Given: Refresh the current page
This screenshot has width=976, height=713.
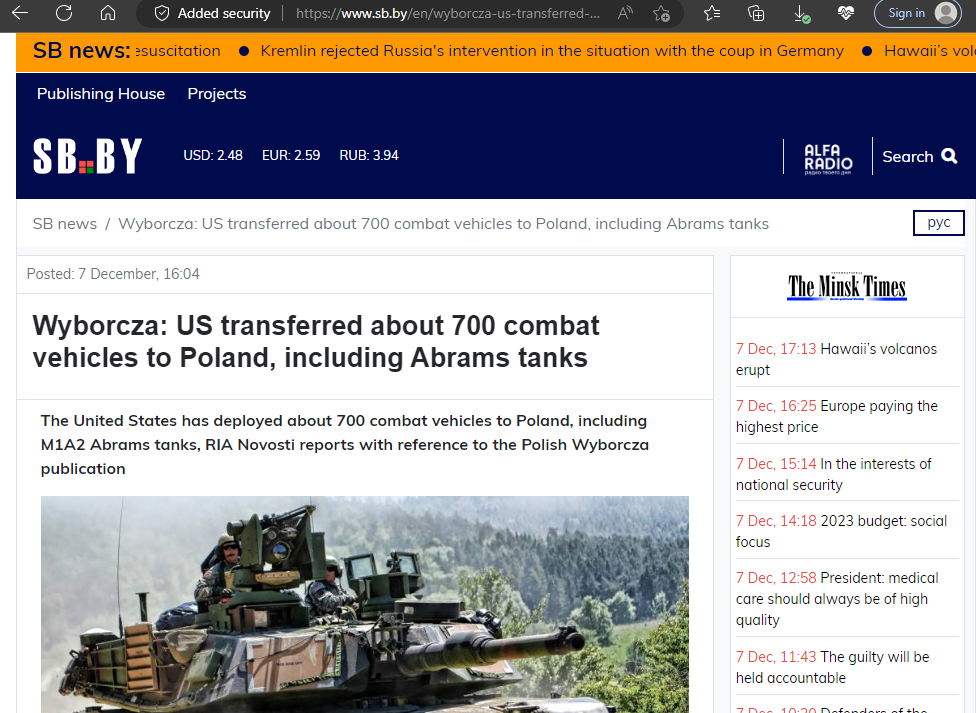Looking at the screenshot, I should click(x=64, y=13).
